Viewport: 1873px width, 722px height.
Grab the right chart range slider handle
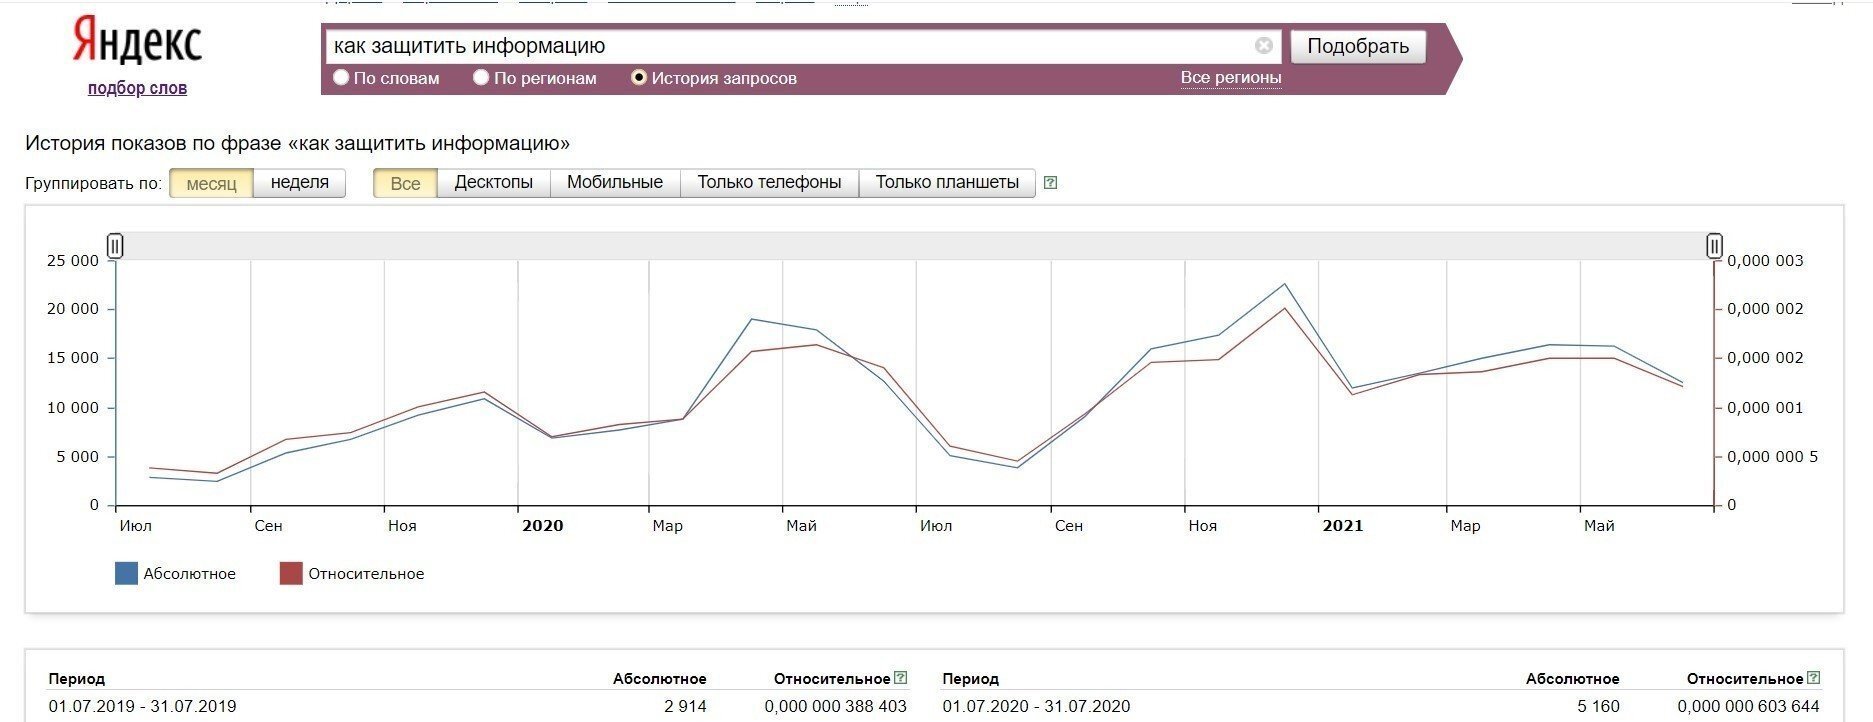(1714, 246)
